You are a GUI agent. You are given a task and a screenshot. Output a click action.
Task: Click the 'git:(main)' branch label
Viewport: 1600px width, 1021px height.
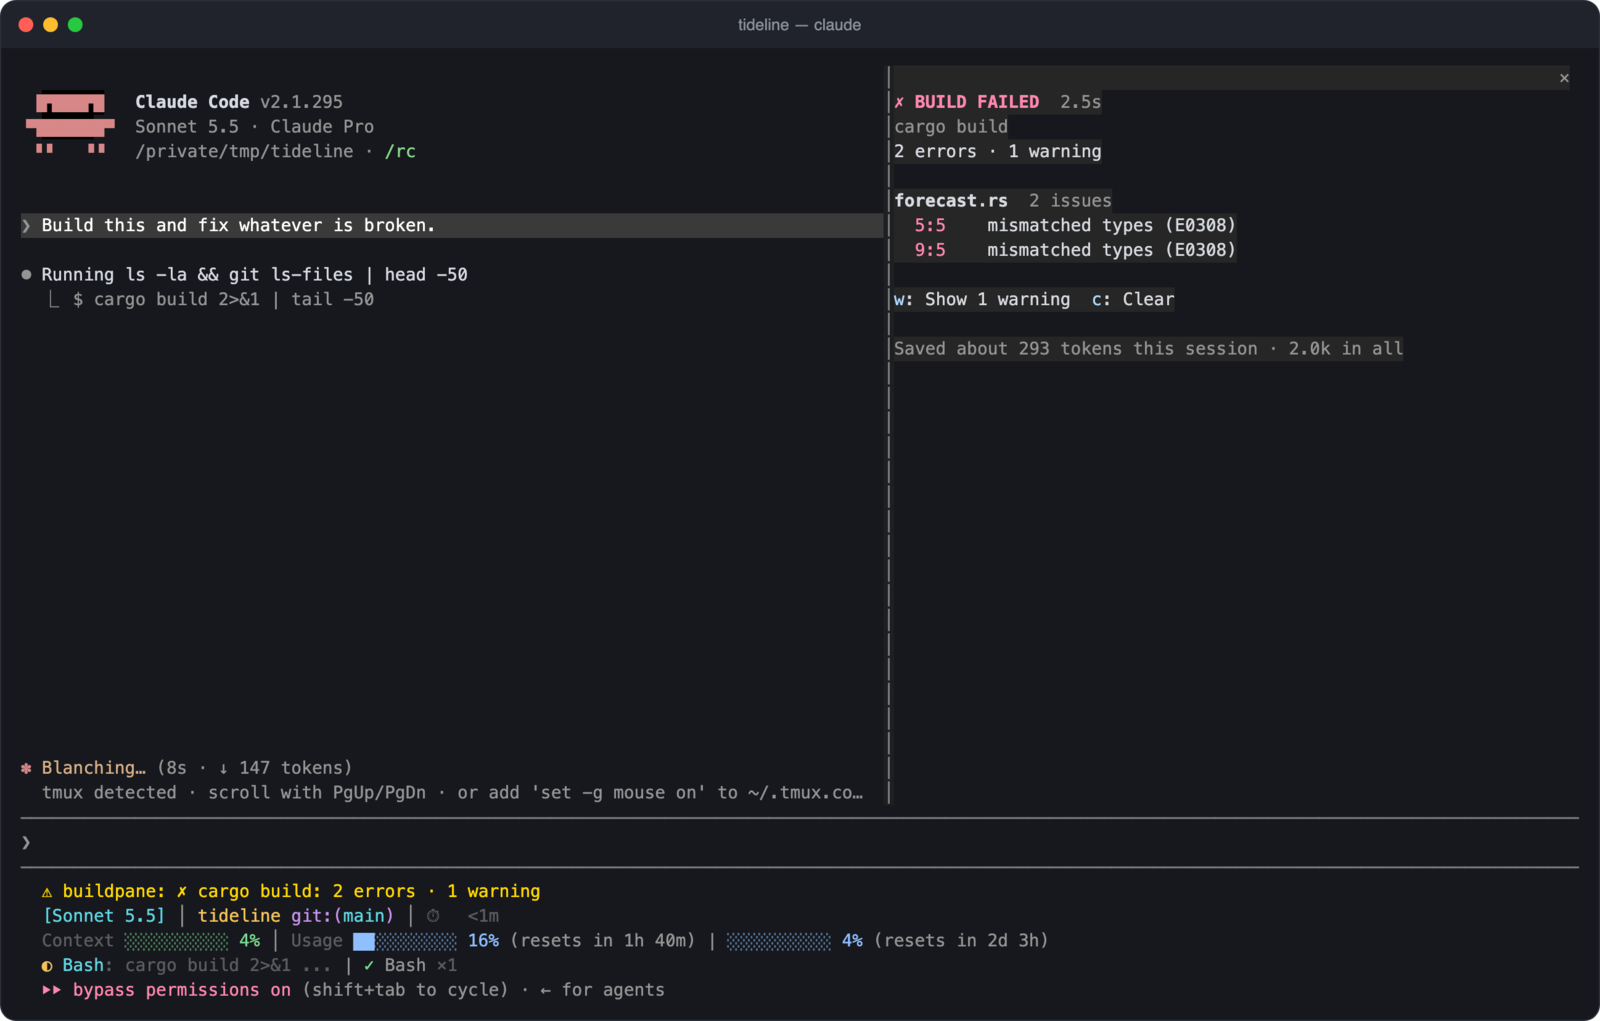tap(342, 916)
